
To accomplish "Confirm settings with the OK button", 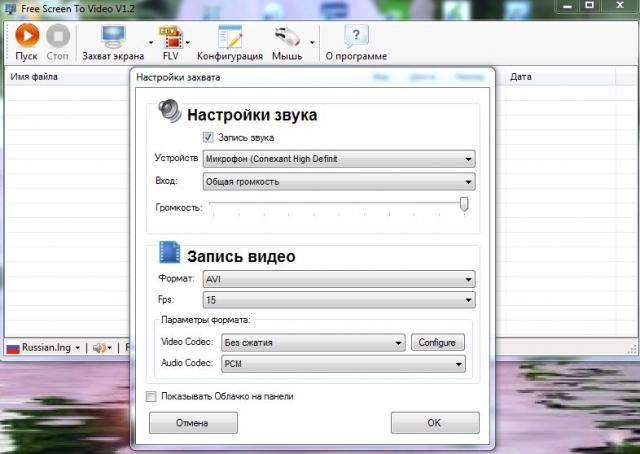I will click(x=435, y=423).
